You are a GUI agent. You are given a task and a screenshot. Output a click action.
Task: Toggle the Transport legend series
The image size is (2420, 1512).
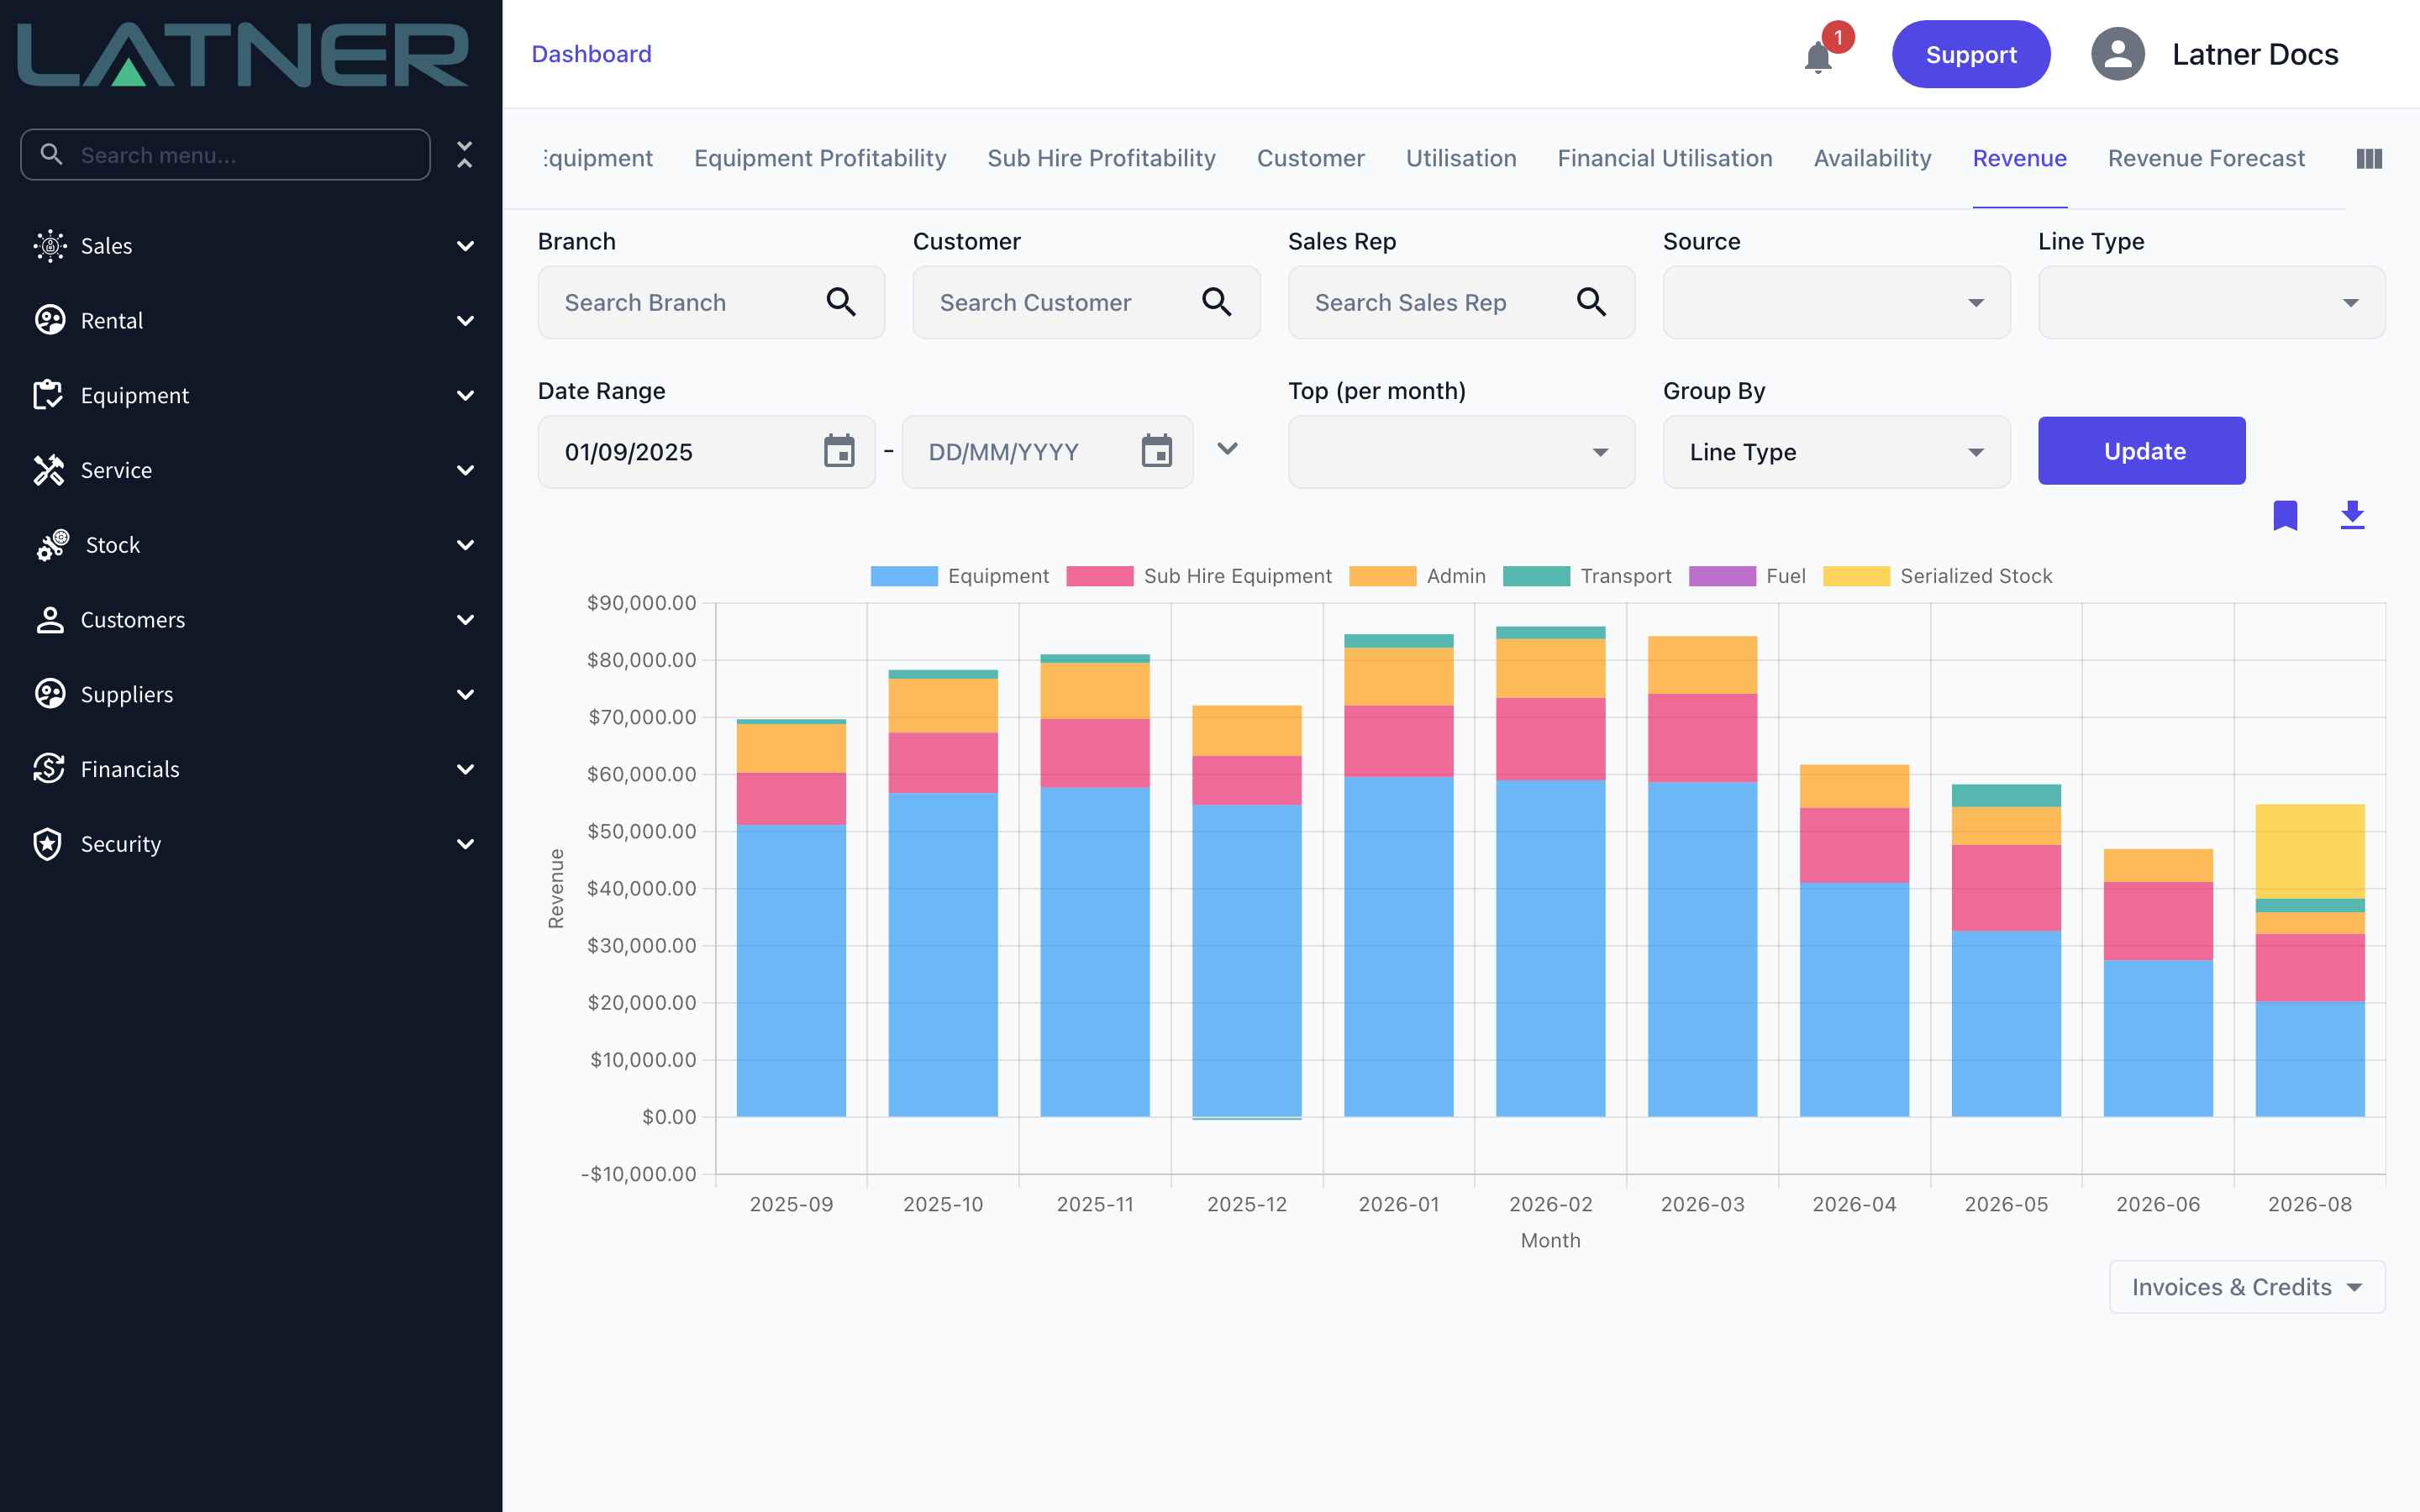pyautogui.click(x=1587, y=576)
